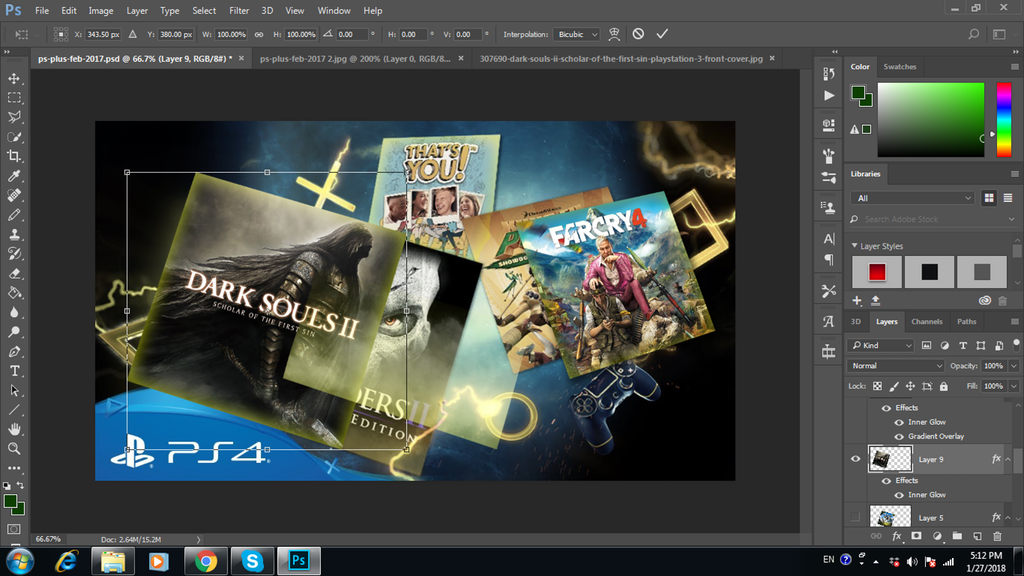Select the Crop tool
This screenshot has height=576, width=1024.
point(14,156)
